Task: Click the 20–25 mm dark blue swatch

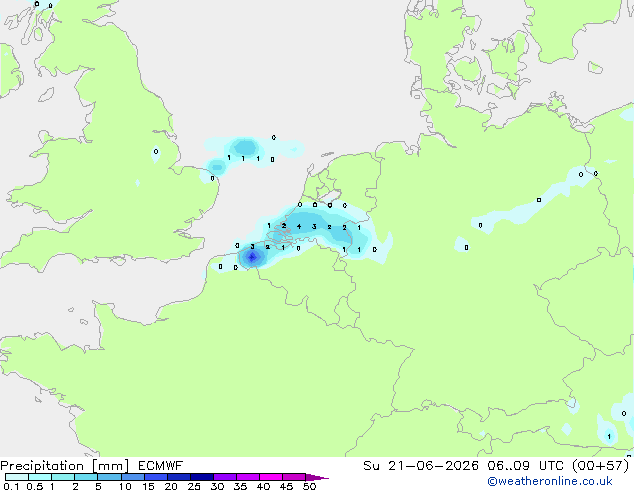Action: tap(179, 477)
